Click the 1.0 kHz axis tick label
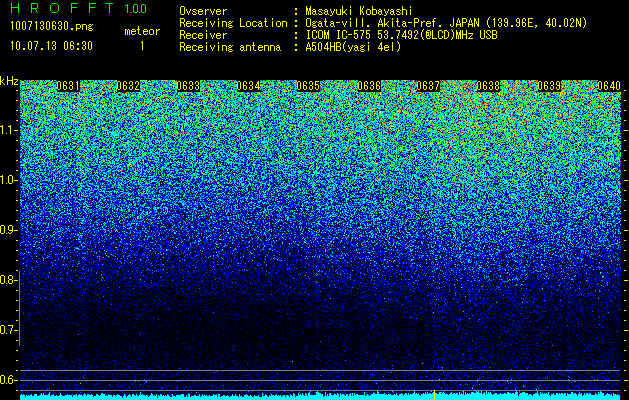This screenshot has width=629, height=400. (x=8, y=180)
